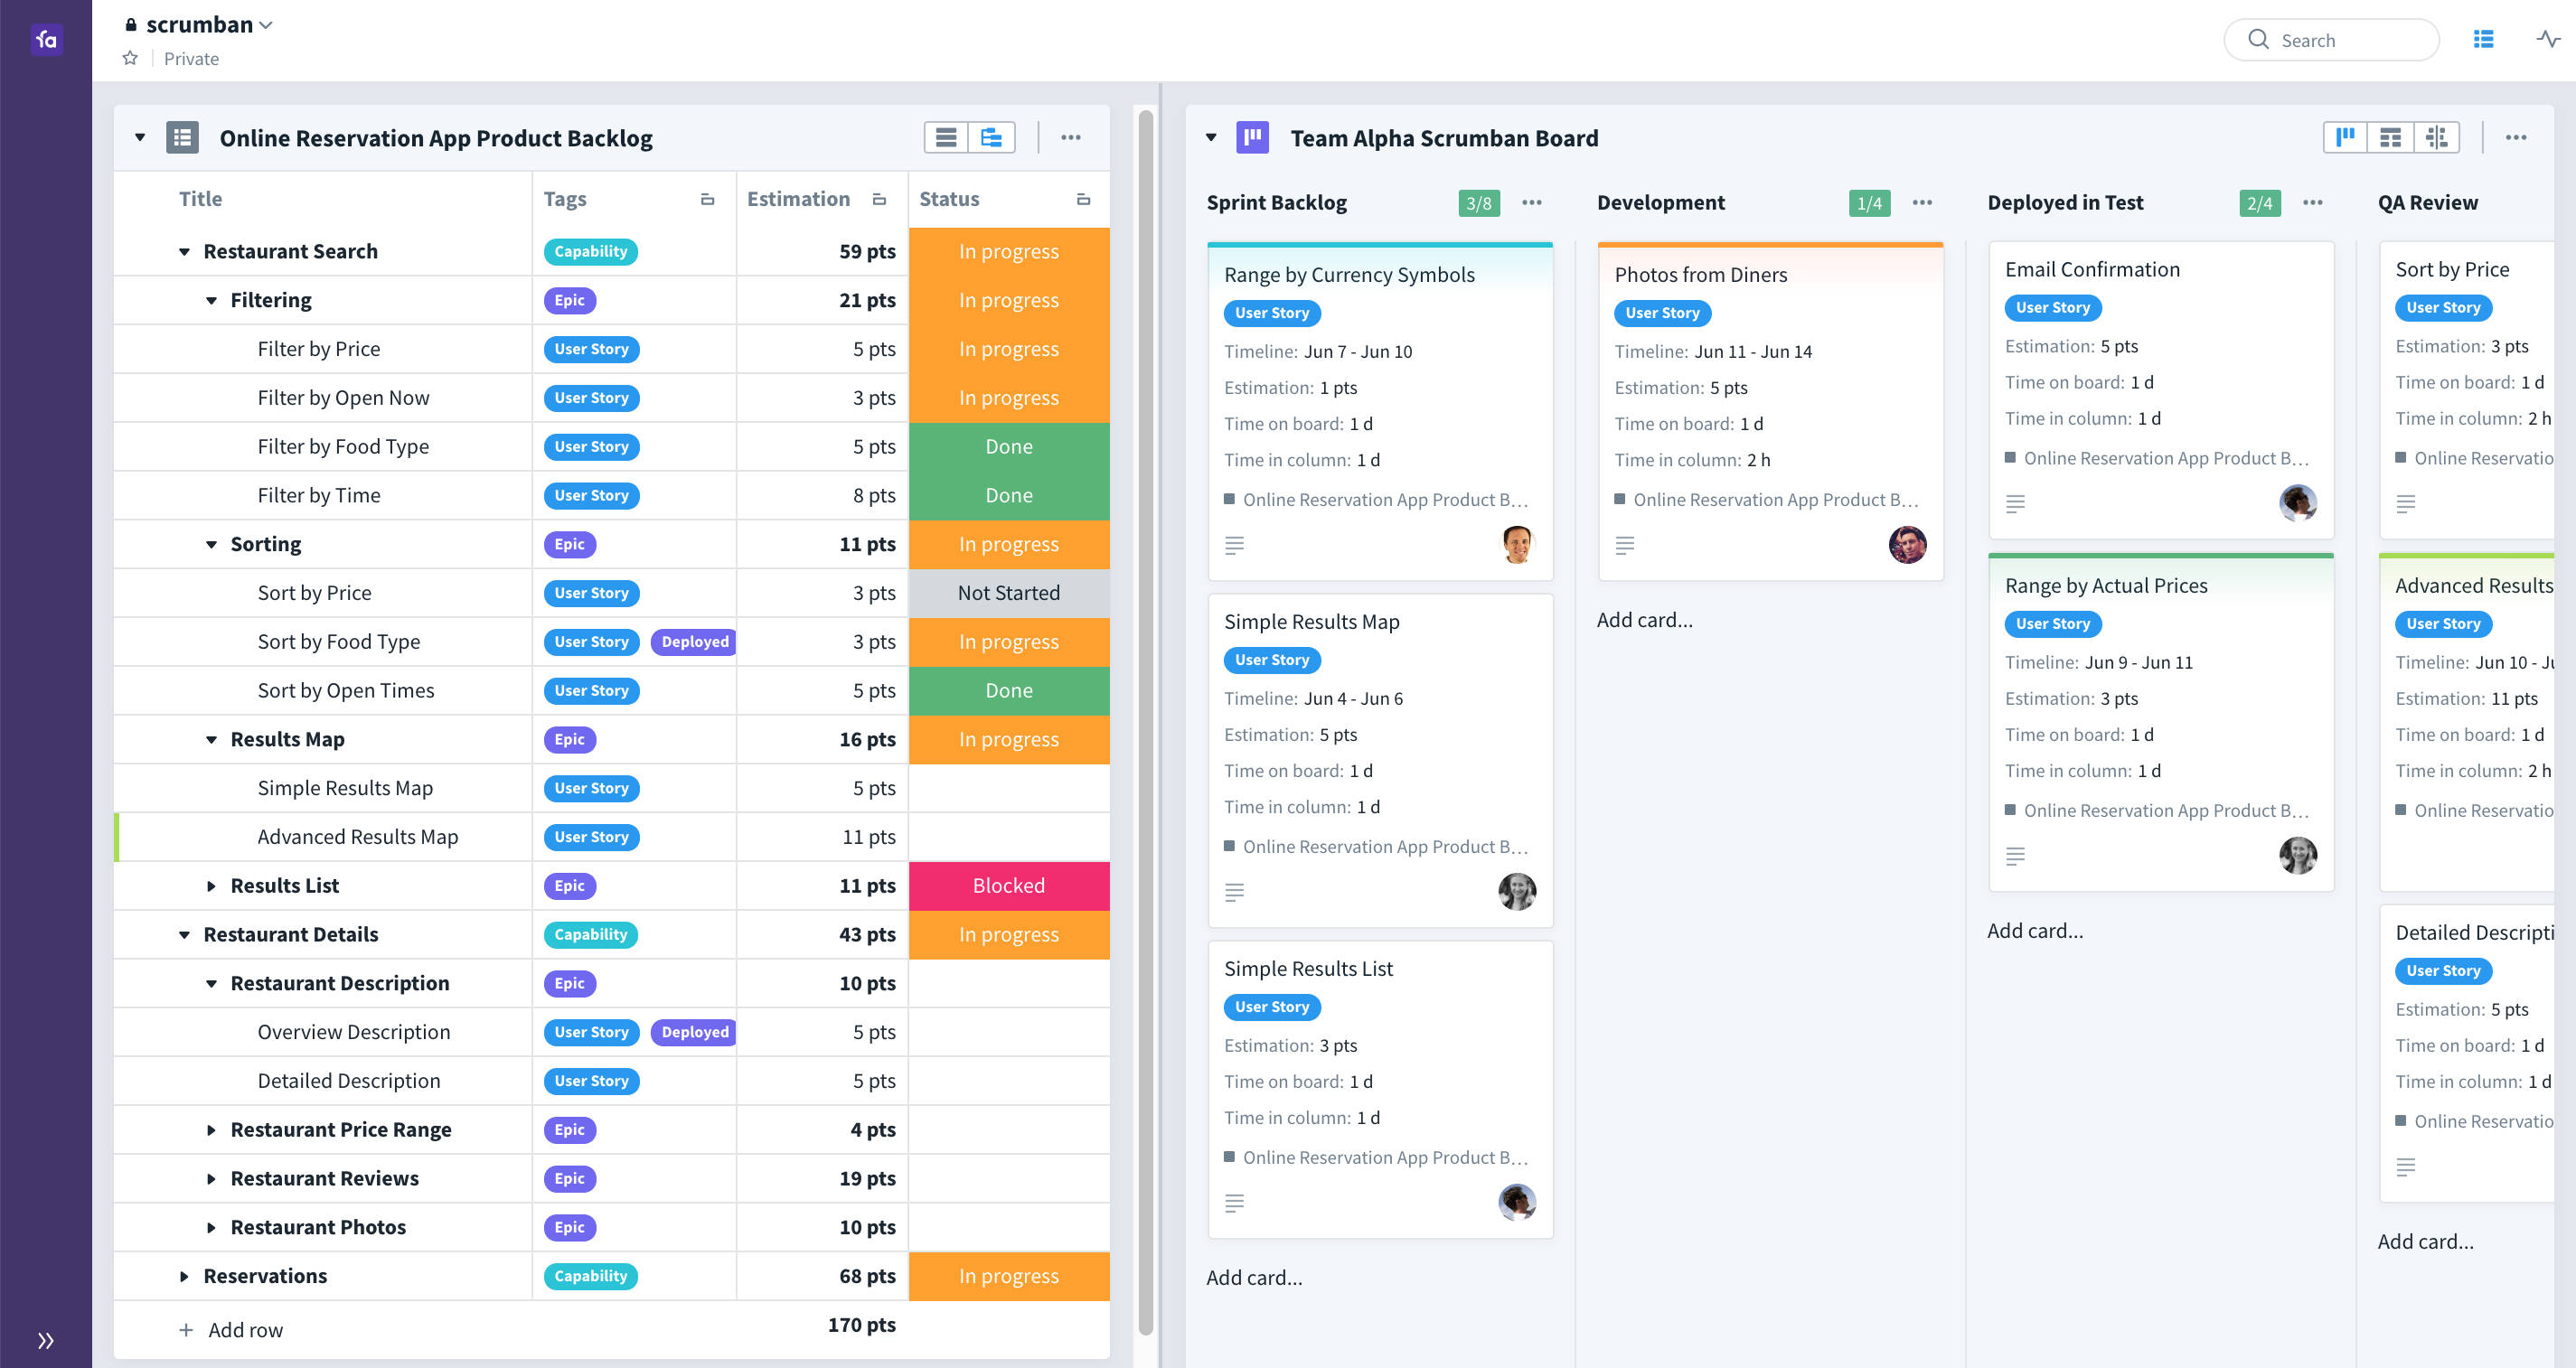
Task: Switch board to sheet view icon
Action: point(2390,137)
